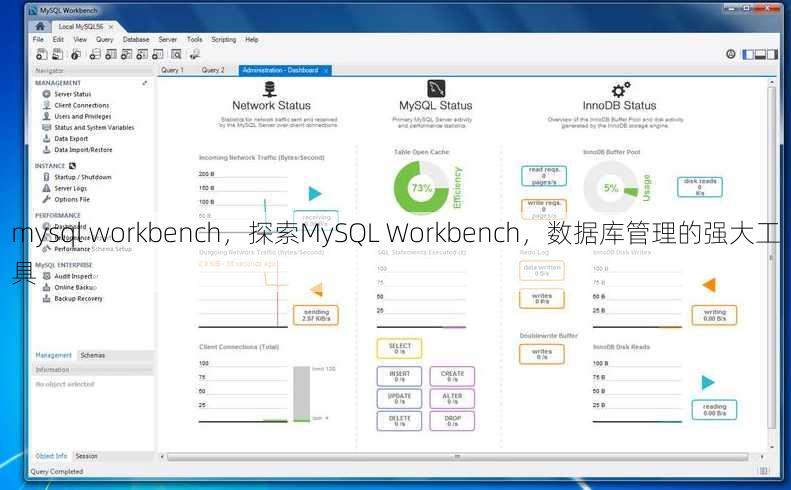Click the MySQL Status dolphin icon

pos(436,88)
